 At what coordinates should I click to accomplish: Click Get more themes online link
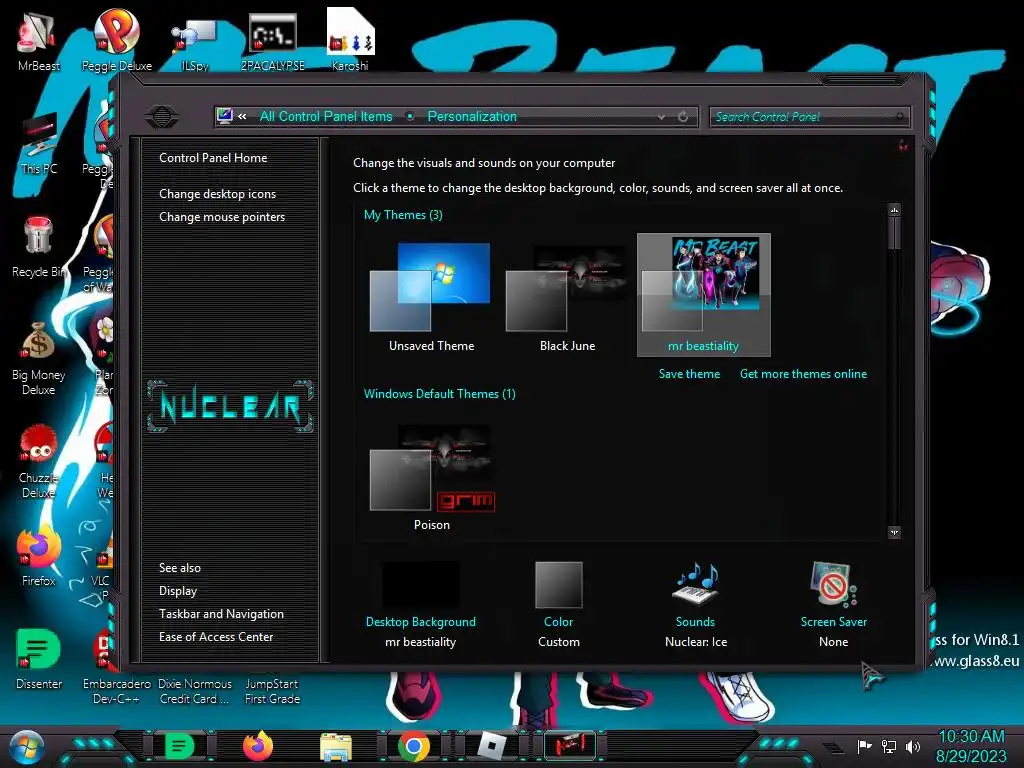pyautogui.click(x=803, y=374)
